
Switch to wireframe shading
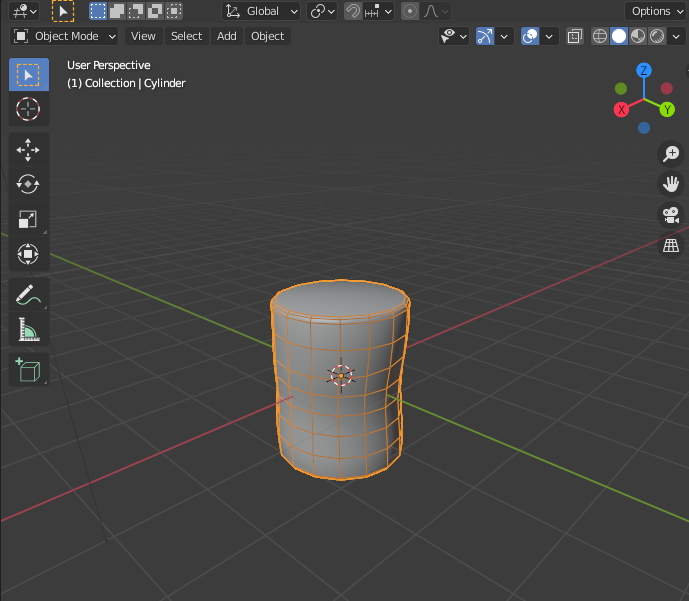point(600,36)
